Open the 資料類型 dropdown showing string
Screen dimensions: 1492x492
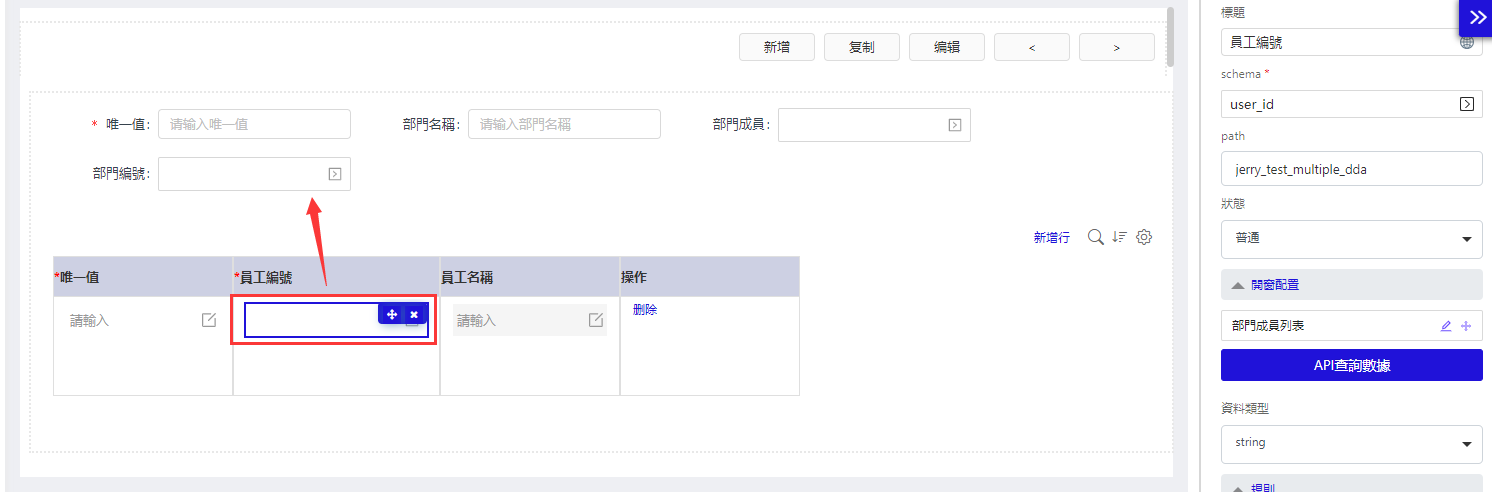pyautogui.click(x=1352, y=444)
